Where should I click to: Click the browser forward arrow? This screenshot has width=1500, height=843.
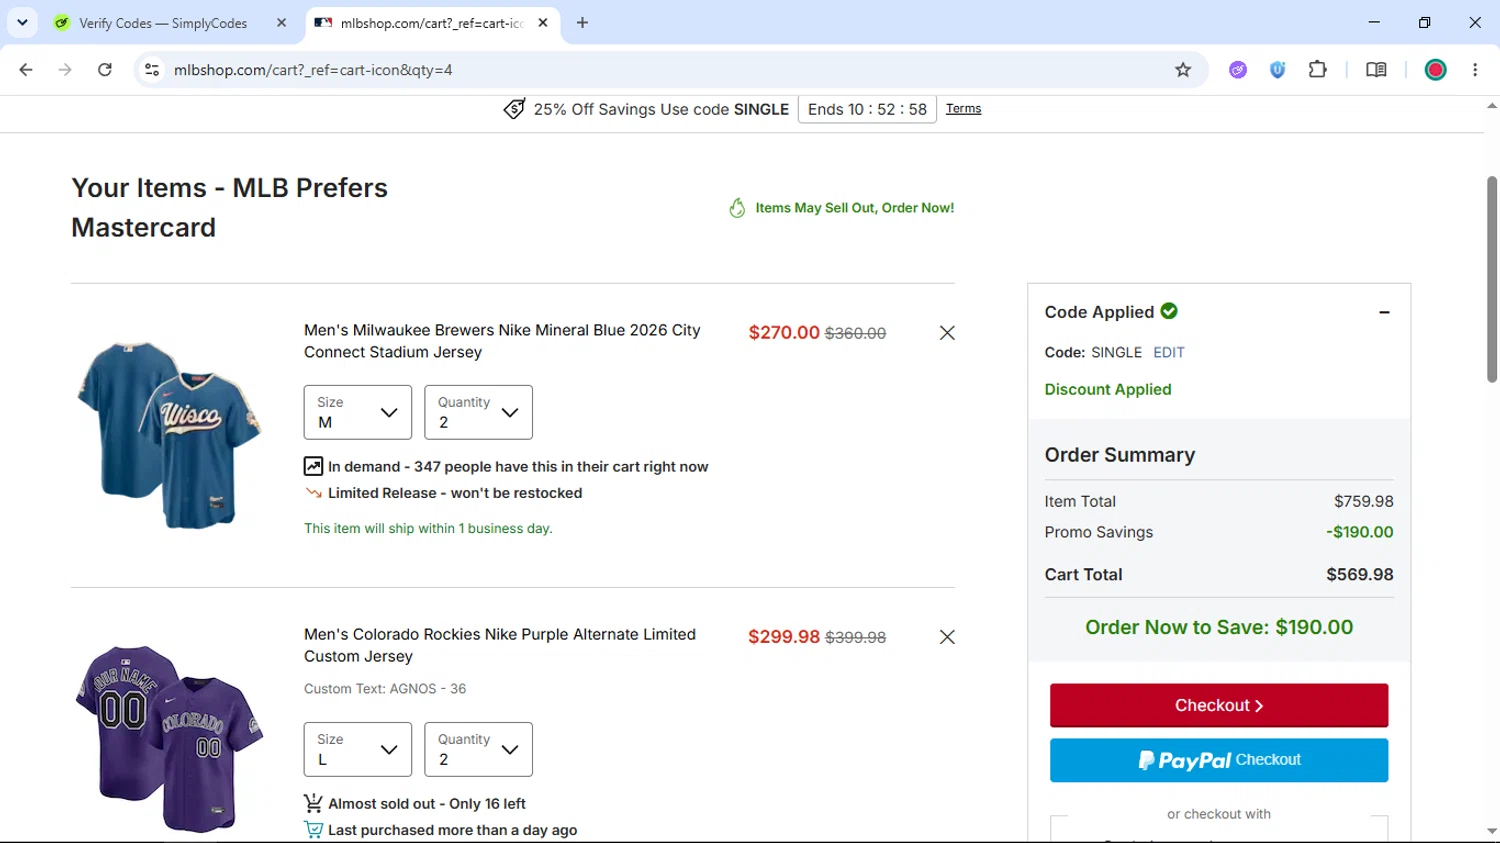point(65,70)
